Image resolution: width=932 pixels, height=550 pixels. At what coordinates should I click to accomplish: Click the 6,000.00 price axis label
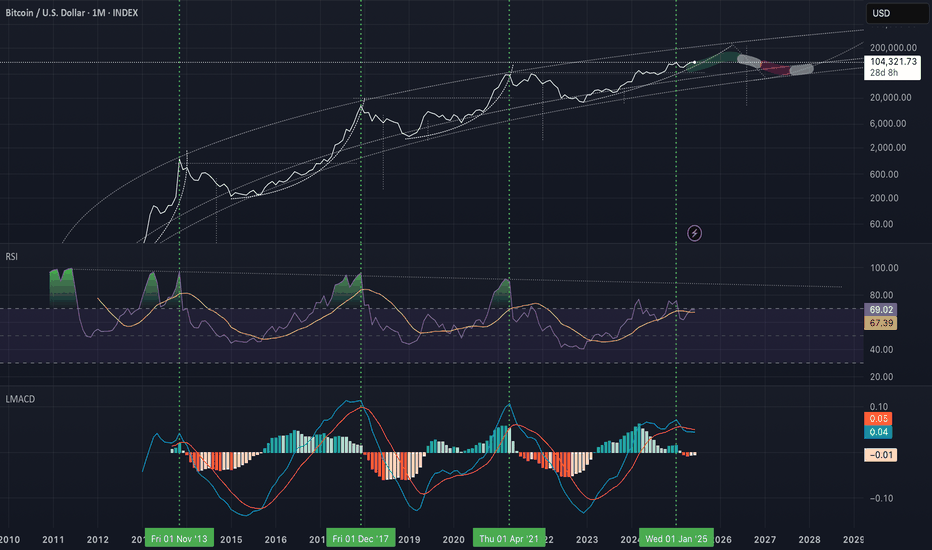tap(888, 124)
